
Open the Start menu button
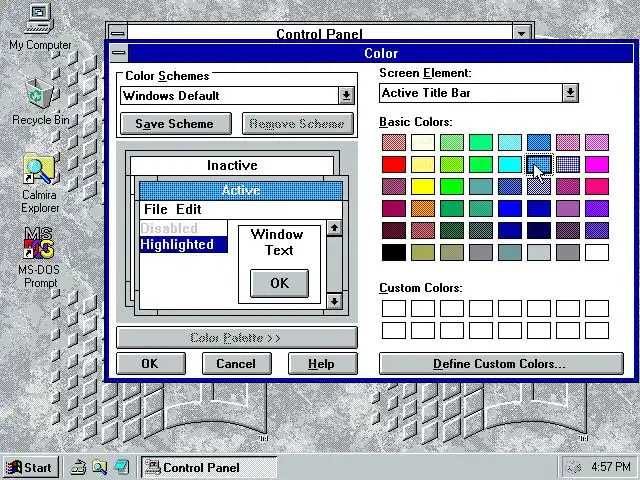point(30,467)
